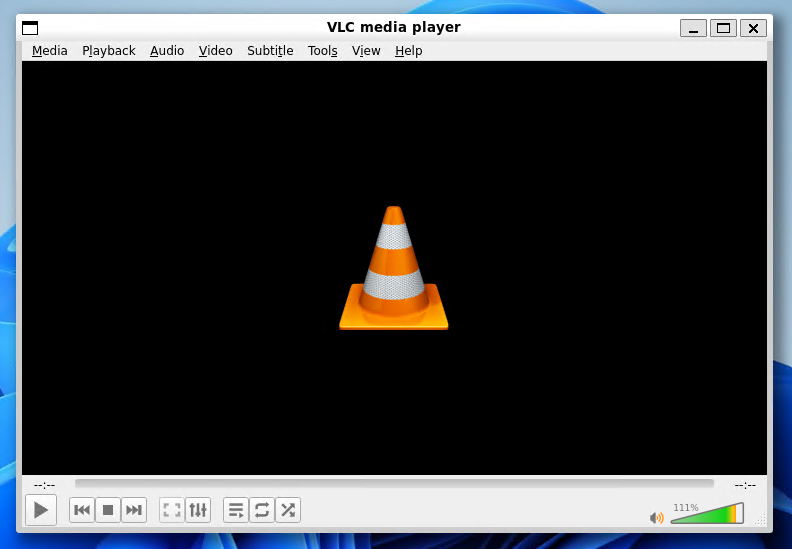Open the Tools menu
The height and width of the screenshot is (549, 792).
[x=322, y=51]
